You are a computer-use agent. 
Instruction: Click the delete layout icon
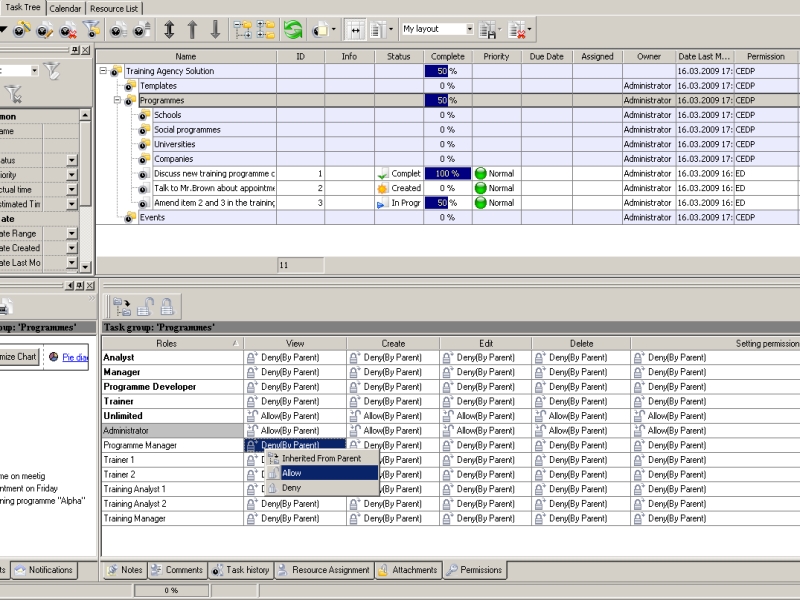tap(517, 30)
